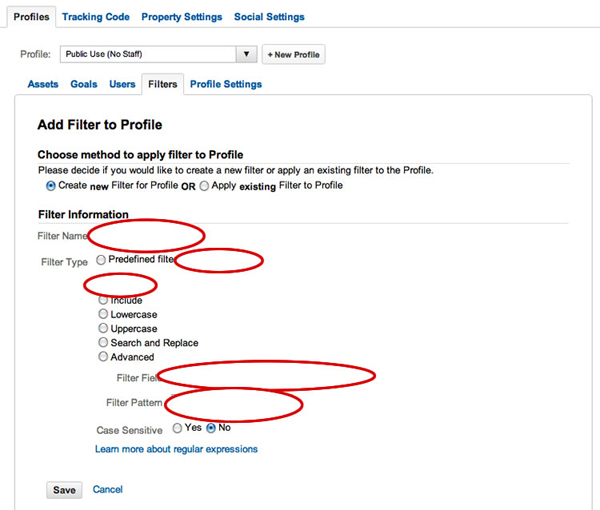Select the Predefined filter radio option

point(101,259)
